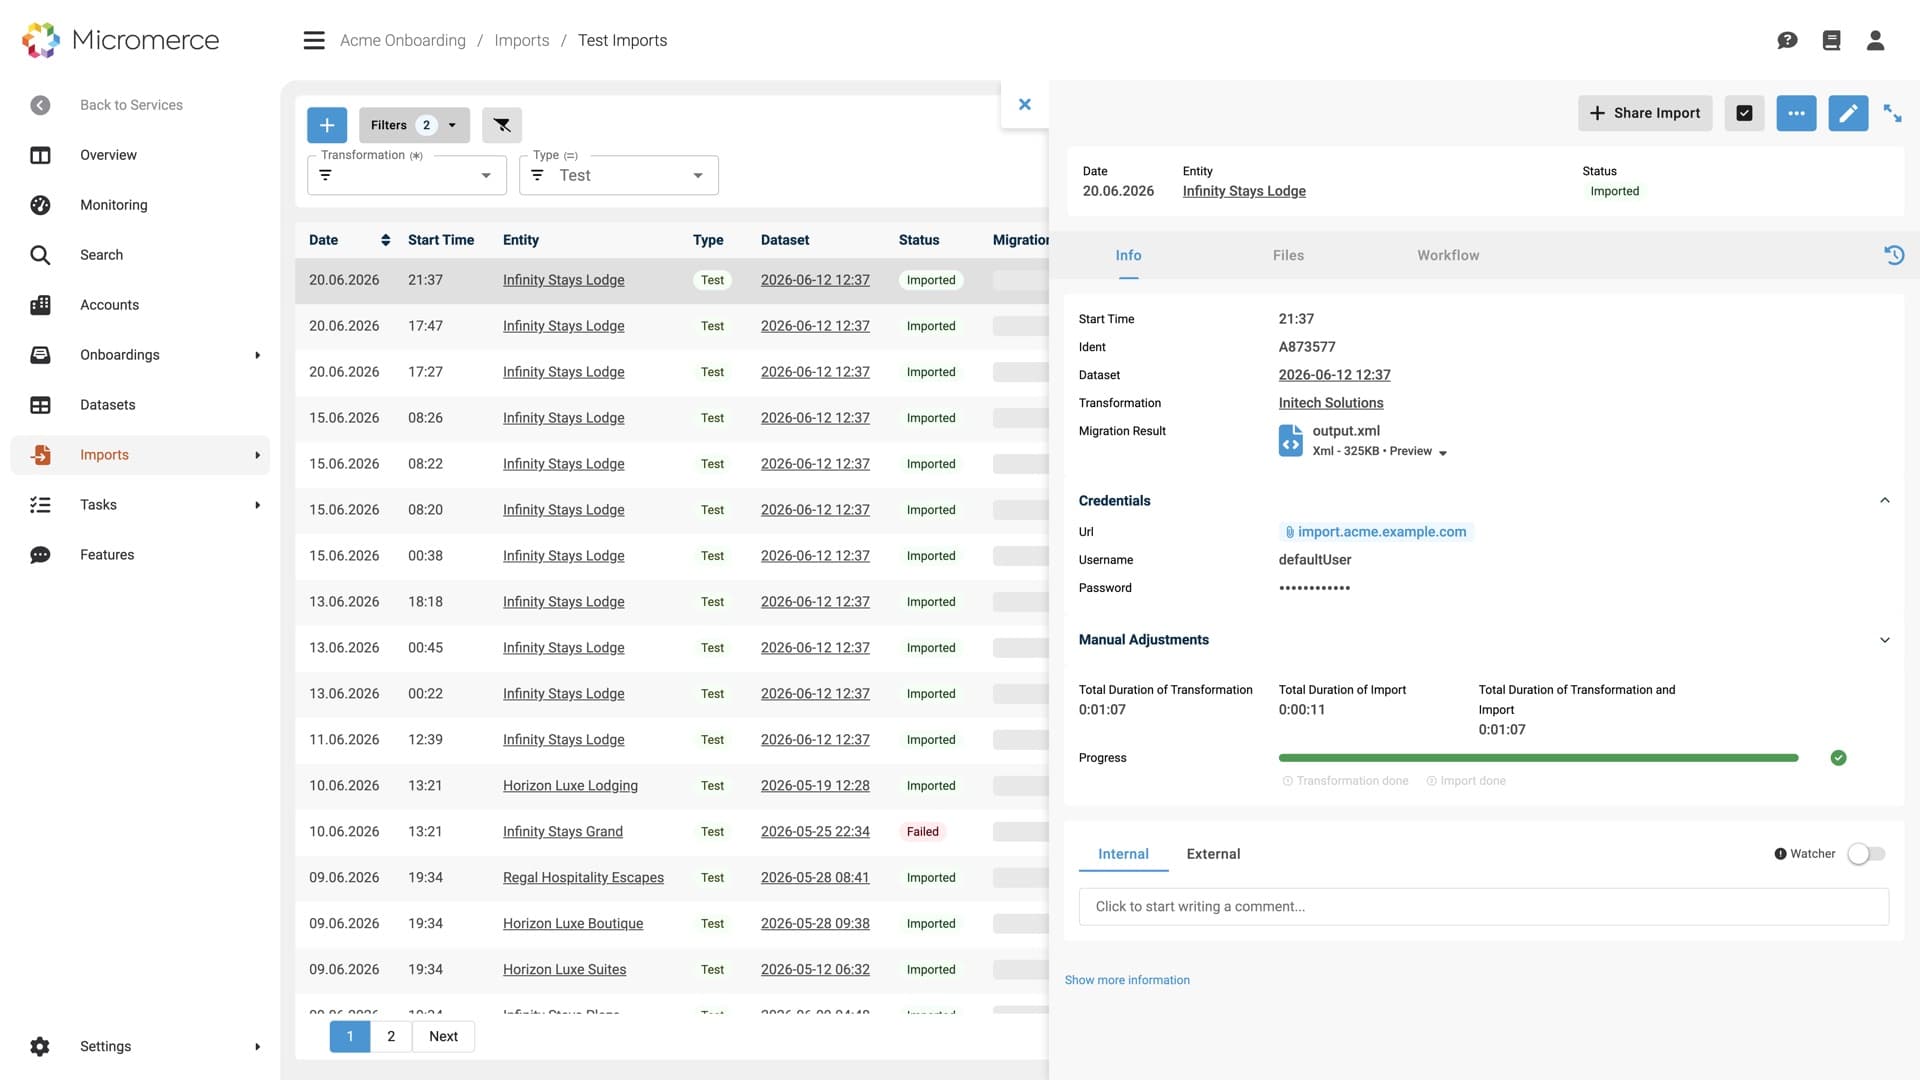Toggle the Watcher switch
Viewport: 1920px width, 1080px height.
[1866, 854]
